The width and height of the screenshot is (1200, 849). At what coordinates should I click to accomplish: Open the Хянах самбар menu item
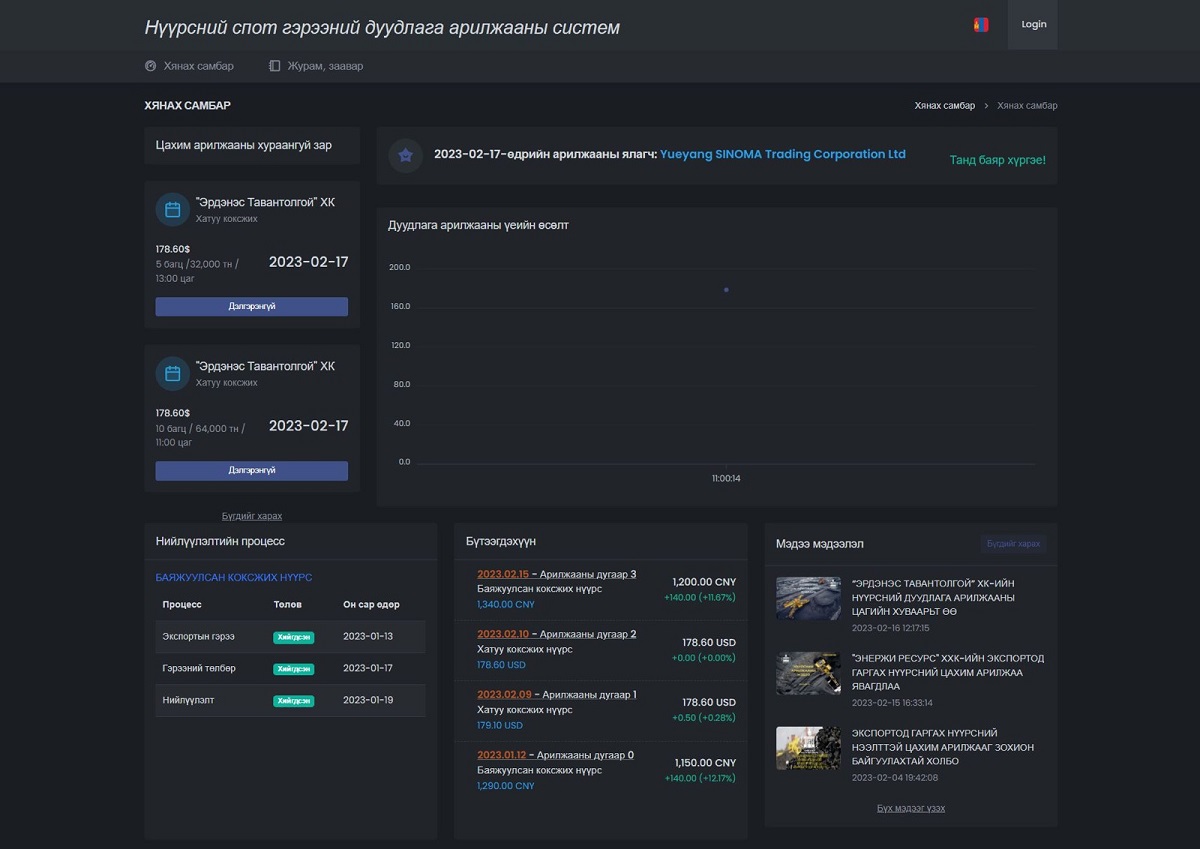(198, 66)
